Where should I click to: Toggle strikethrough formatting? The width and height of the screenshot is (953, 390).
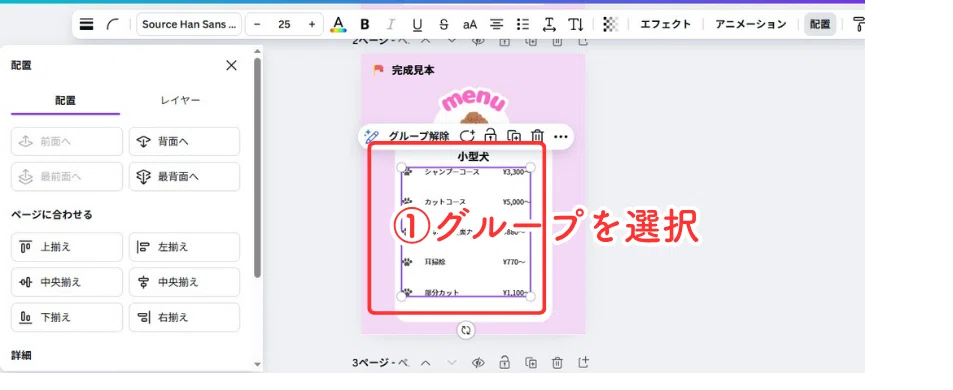[444, 24]
